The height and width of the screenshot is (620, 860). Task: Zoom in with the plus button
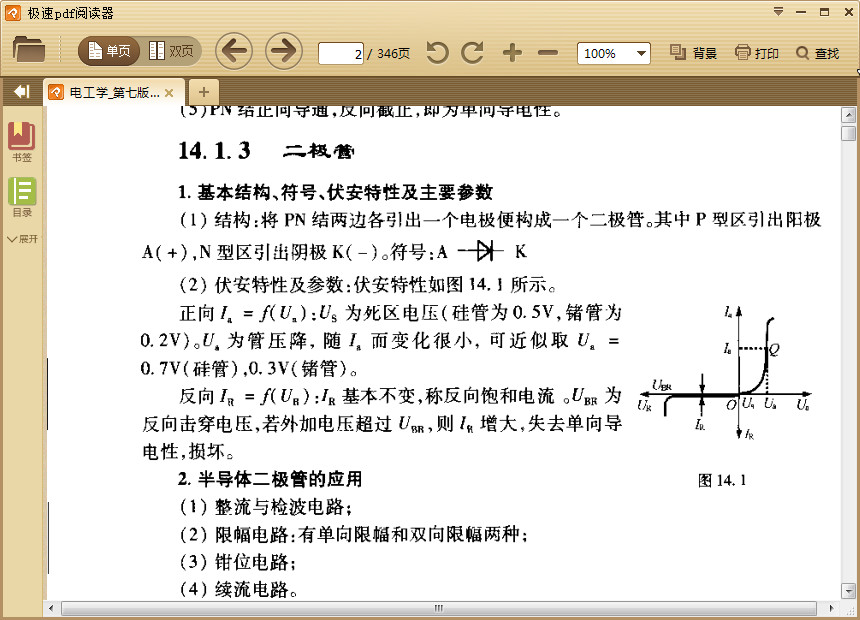tap(510, 53)
